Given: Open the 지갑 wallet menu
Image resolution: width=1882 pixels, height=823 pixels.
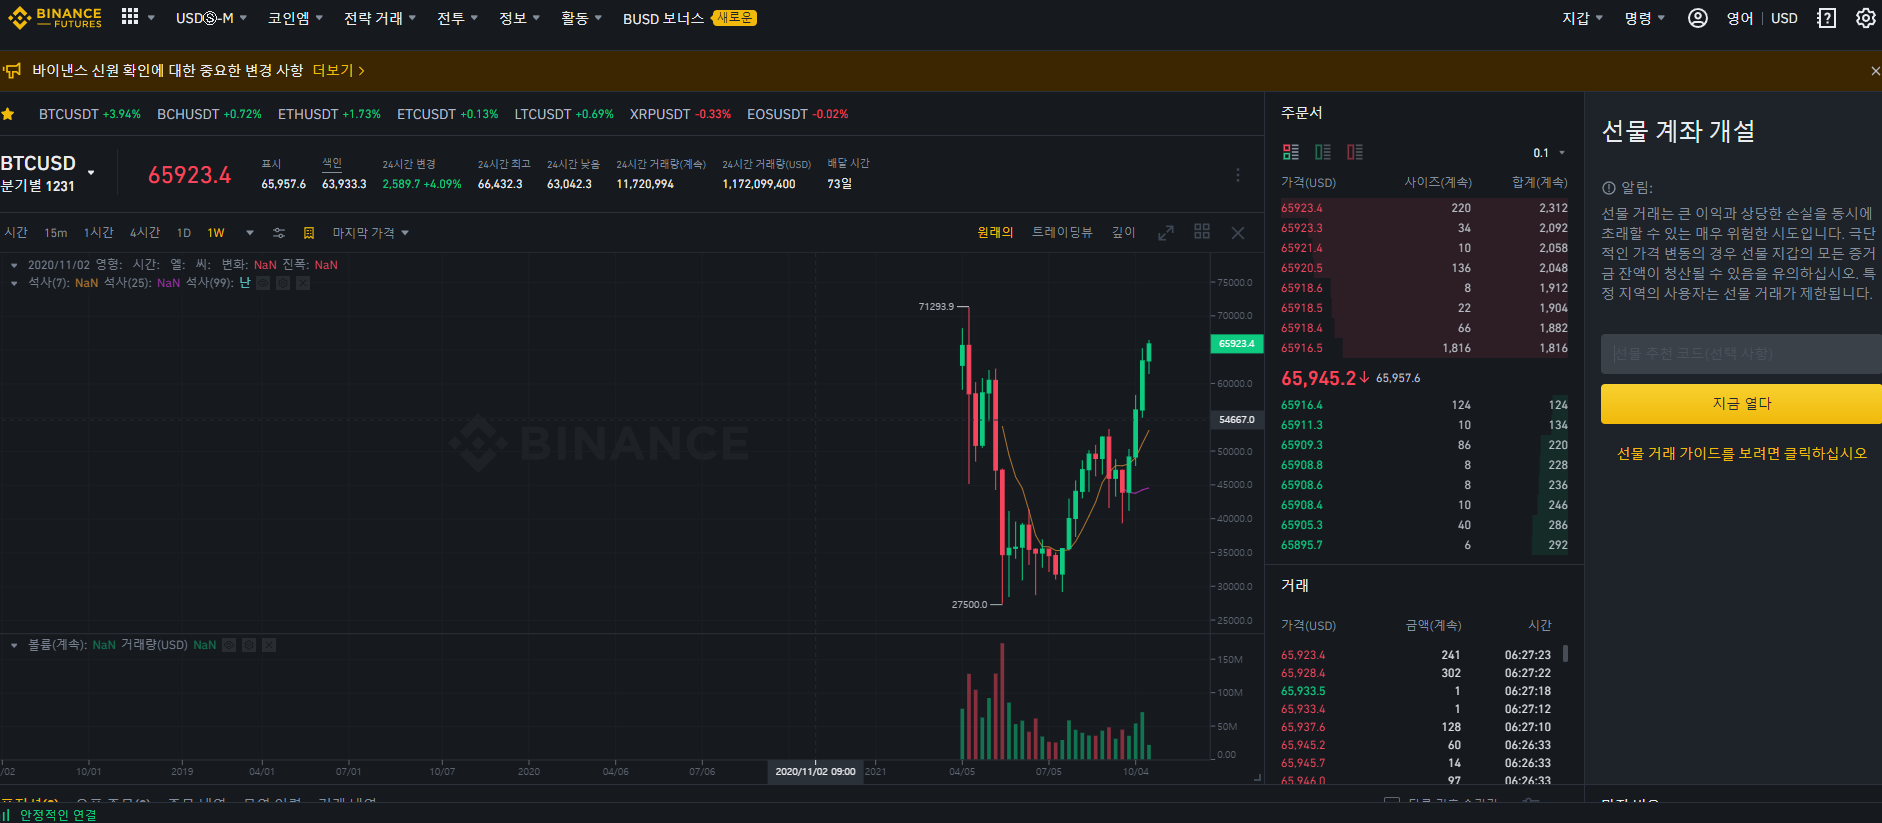Looking at the screenshot, I should click(1582, 18).
